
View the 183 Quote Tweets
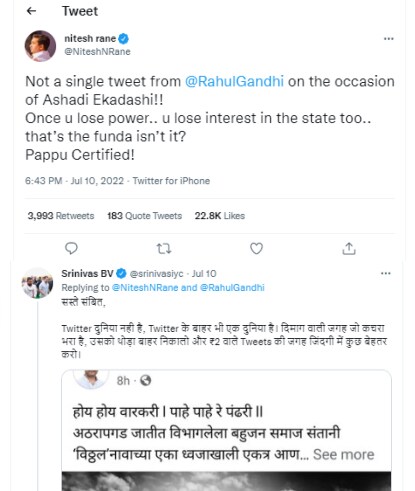[x=145, y=216]
